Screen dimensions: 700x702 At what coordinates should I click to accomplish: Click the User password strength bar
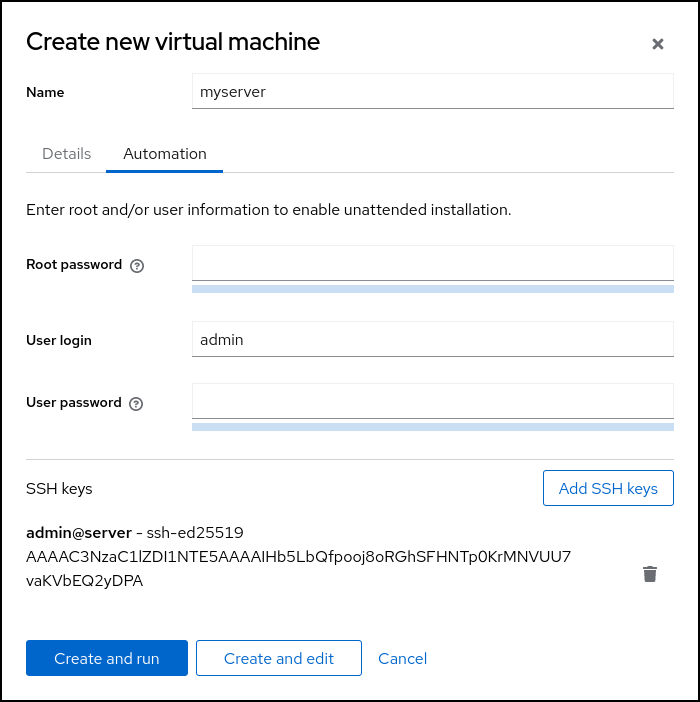pos(432,427)
